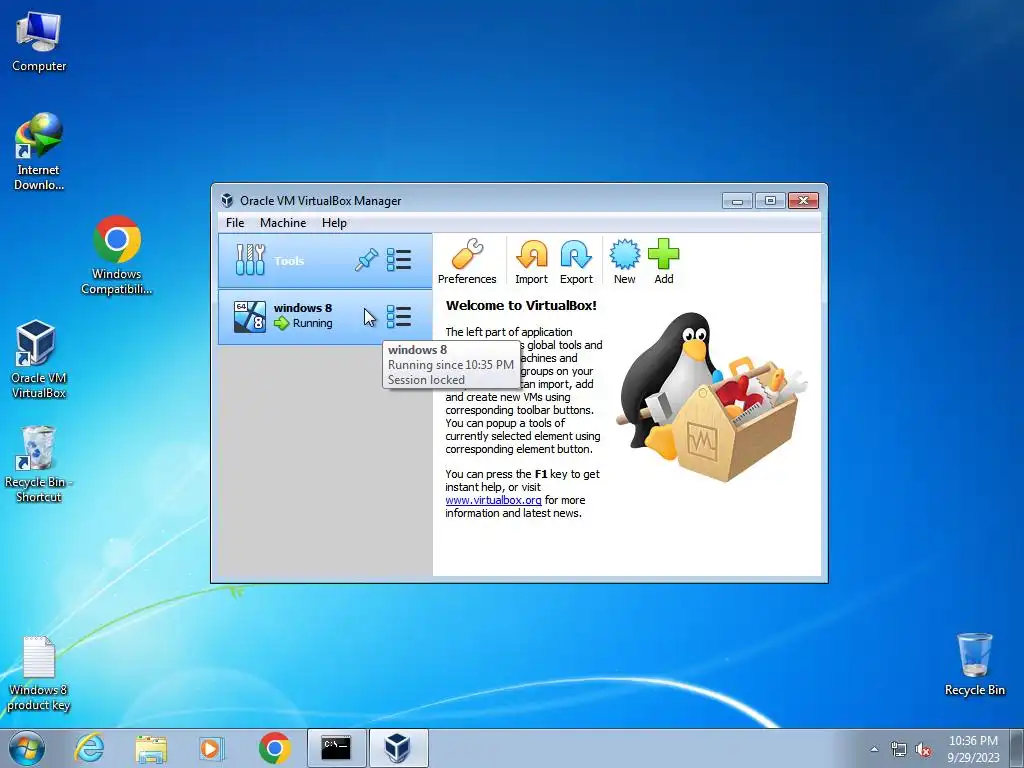Screen dimensions: 1024x768
Task: Open the Tools list menu icon
Action: [x=398, y=260]
